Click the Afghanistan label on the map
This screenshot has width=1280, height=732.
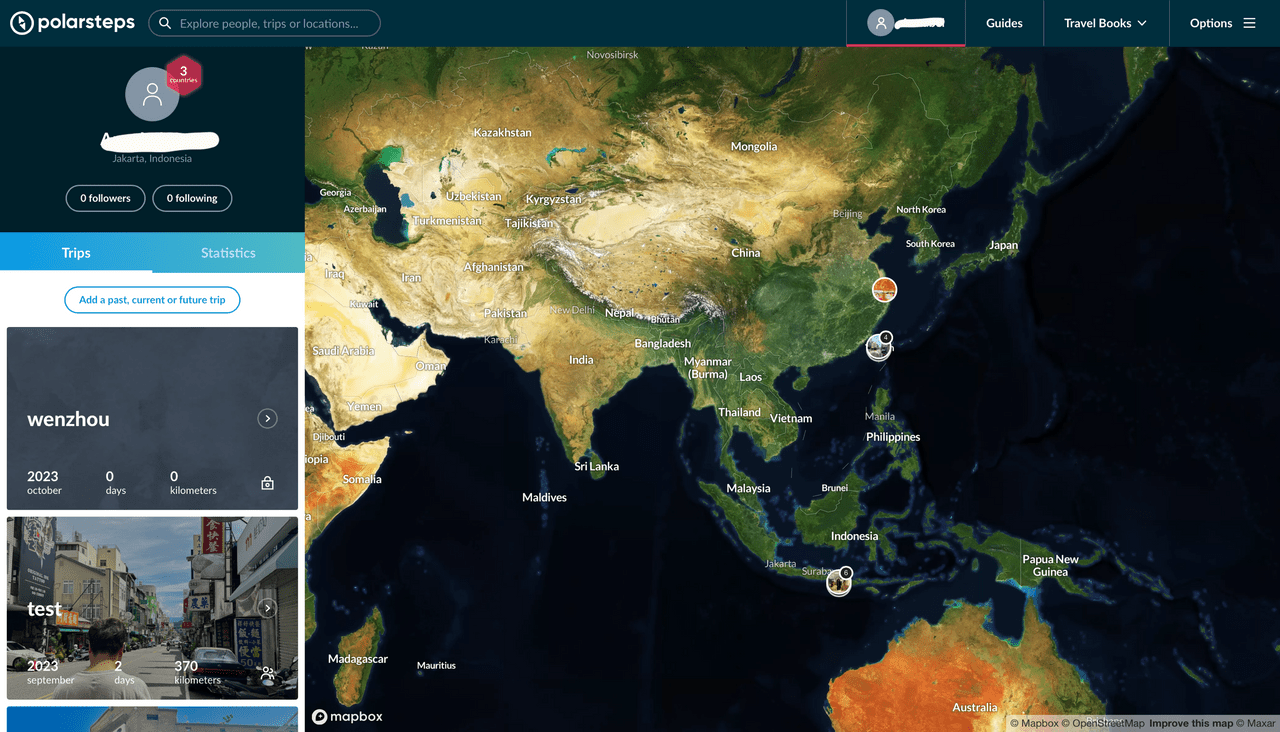pos(493,267)
